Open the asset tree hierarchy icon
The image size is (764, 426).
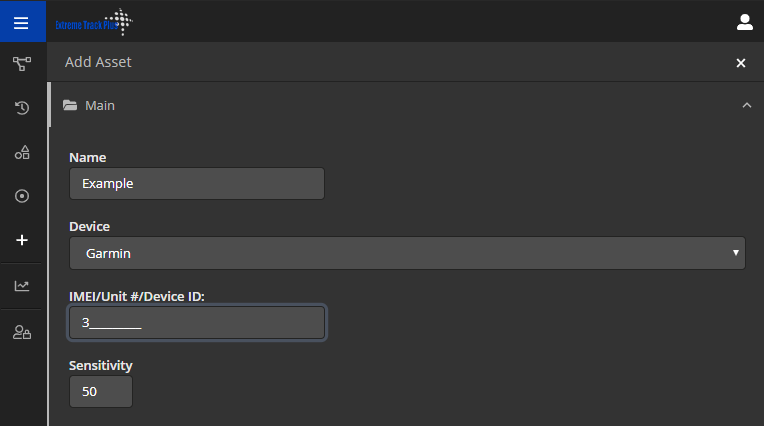pyautogui.click(x=22, y=63)
